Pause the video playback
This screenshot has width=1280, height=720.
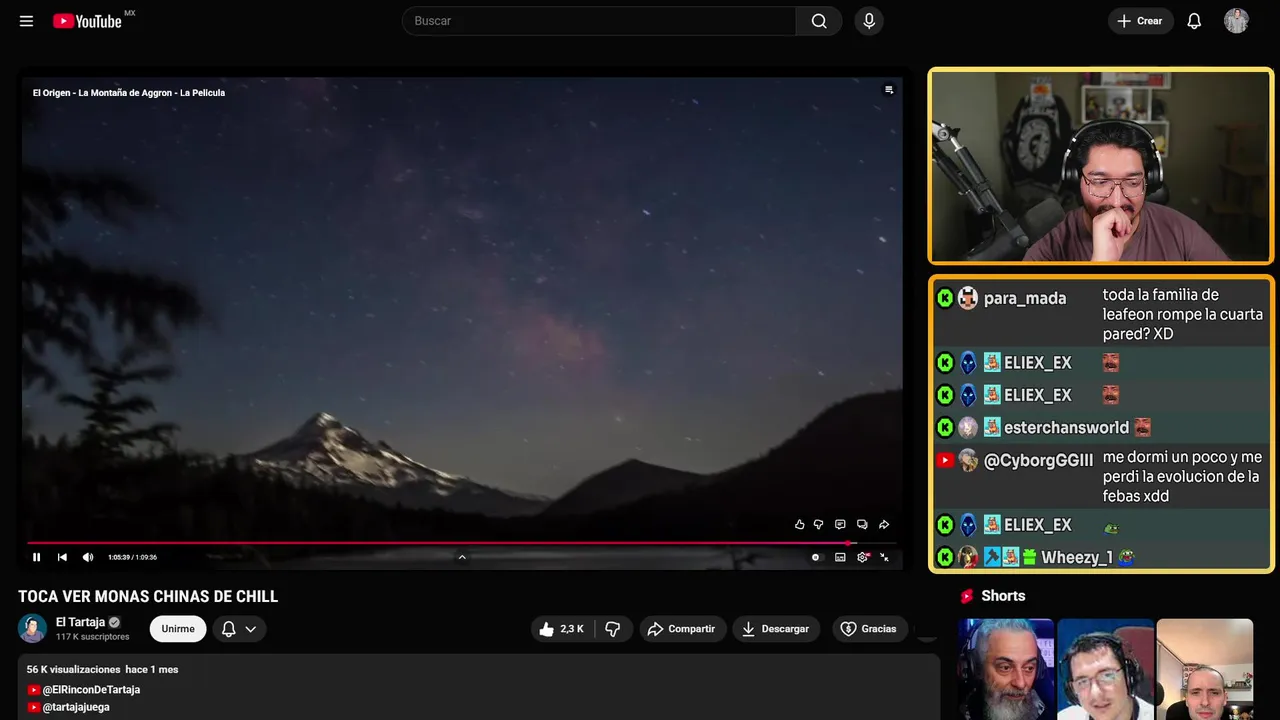36,557
